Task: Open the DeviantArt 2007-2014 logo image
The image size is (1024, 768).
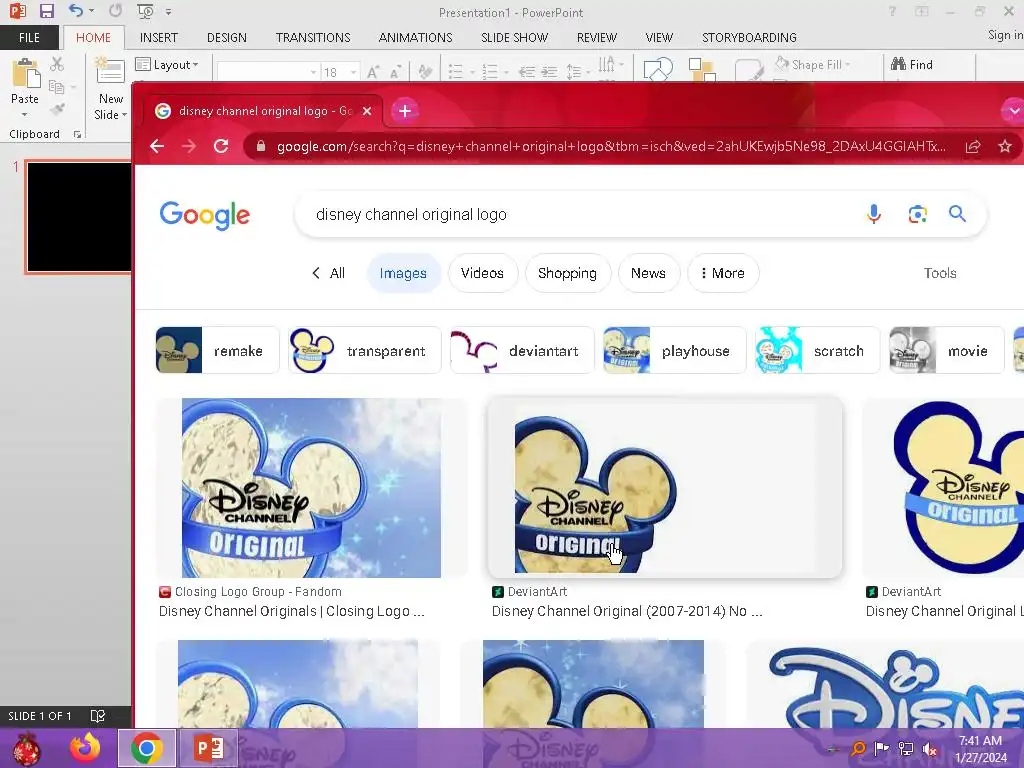Action: click(665, 488)
